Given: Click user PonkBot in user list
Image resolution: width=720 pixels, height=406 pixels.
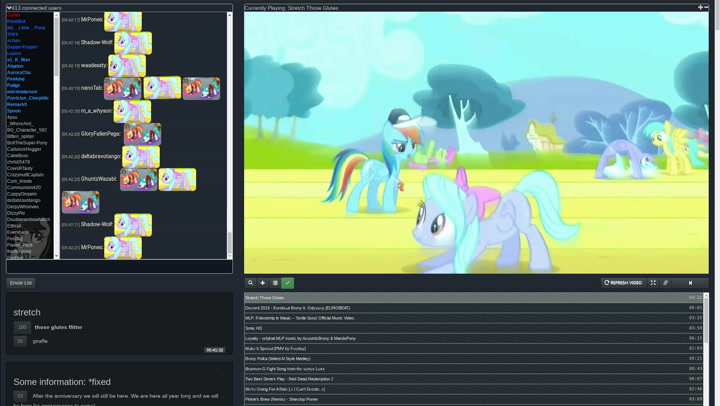Looking at the screenshot, I should tap(16, 21).
